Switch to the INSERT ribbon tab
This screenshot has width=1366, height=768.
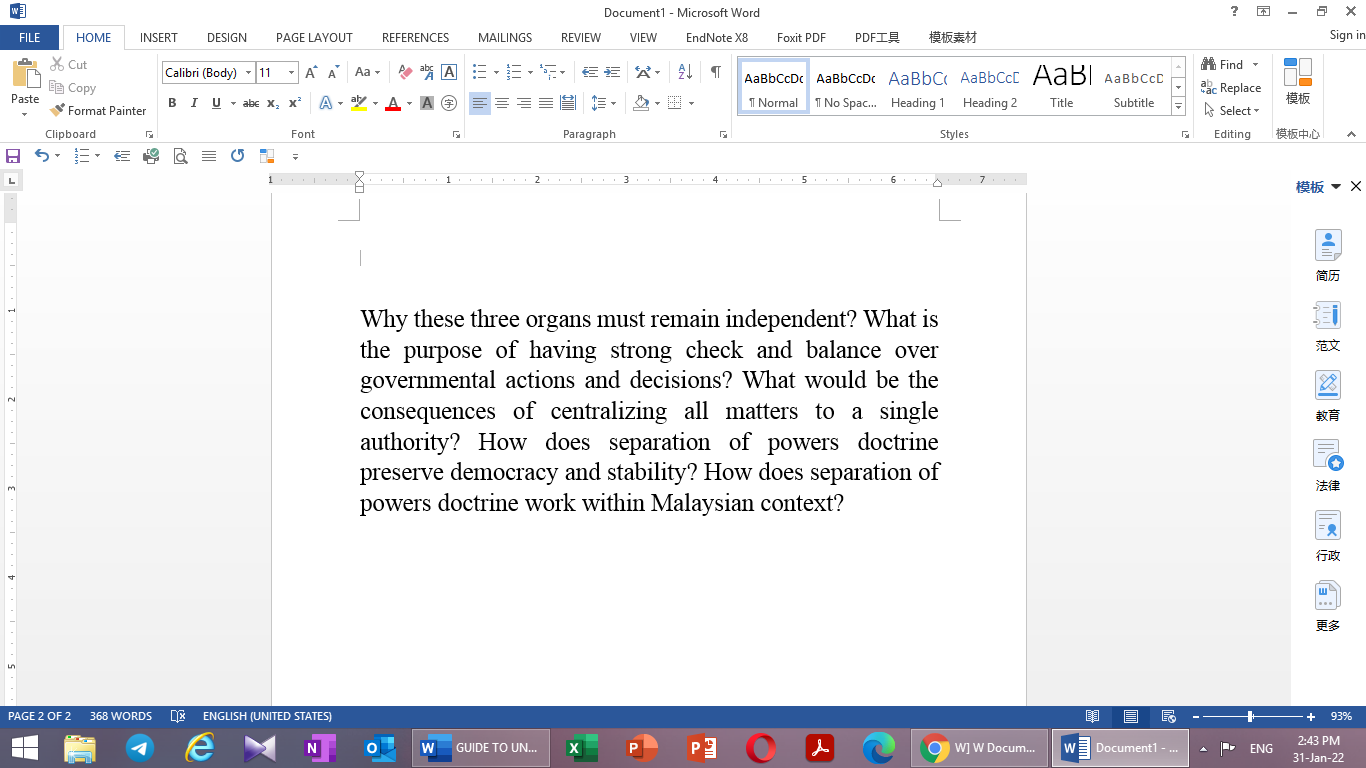pos(158,37)
